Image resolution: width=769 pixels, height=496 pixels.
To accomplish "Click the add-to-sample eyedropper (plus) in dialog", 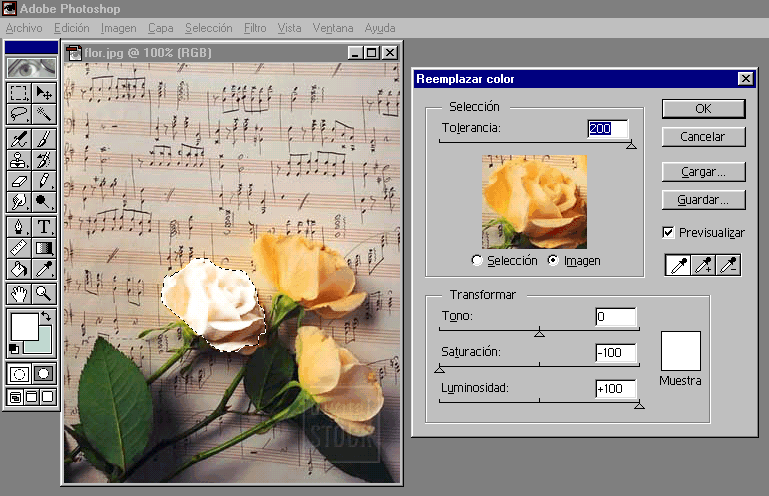I will 703,265.
